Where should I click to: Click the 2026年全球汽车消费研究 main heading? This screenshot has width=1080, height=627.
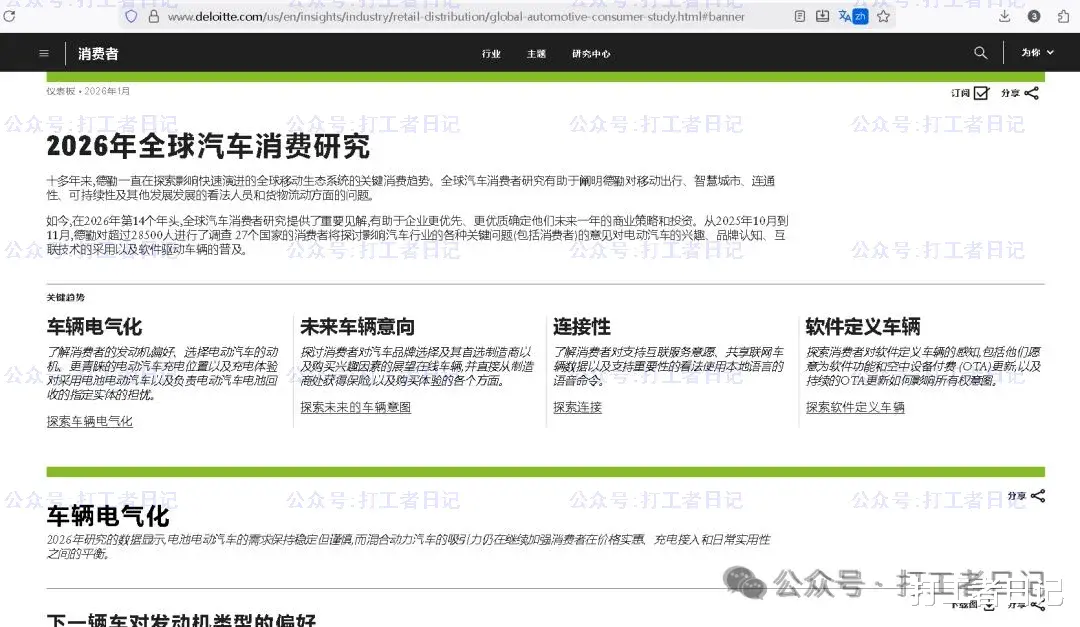pyautogui.click(x=208, y=146)
